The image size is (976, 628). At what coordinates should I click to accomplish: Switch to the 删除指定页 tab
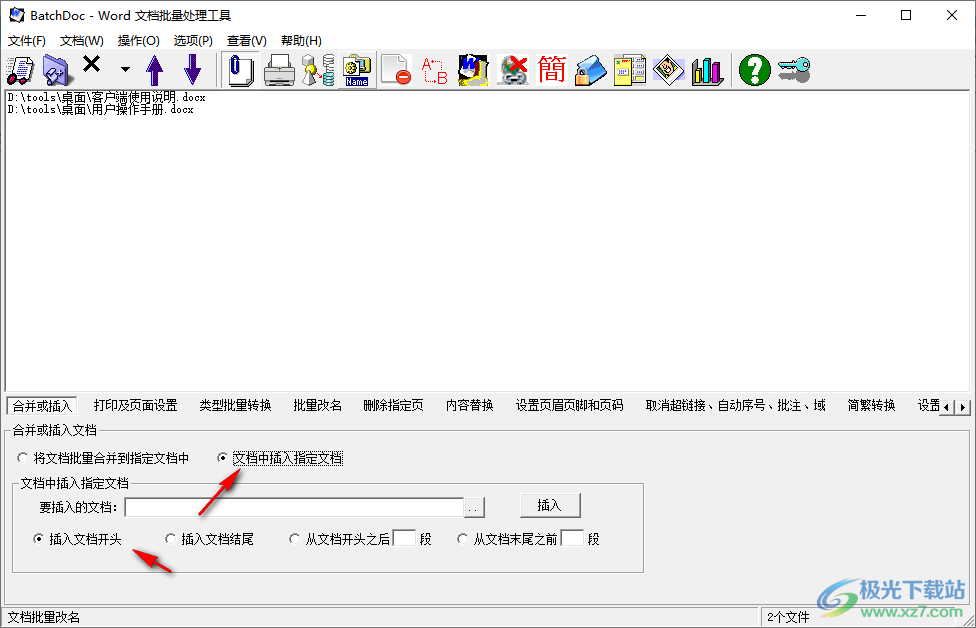(x=393, y=406)
